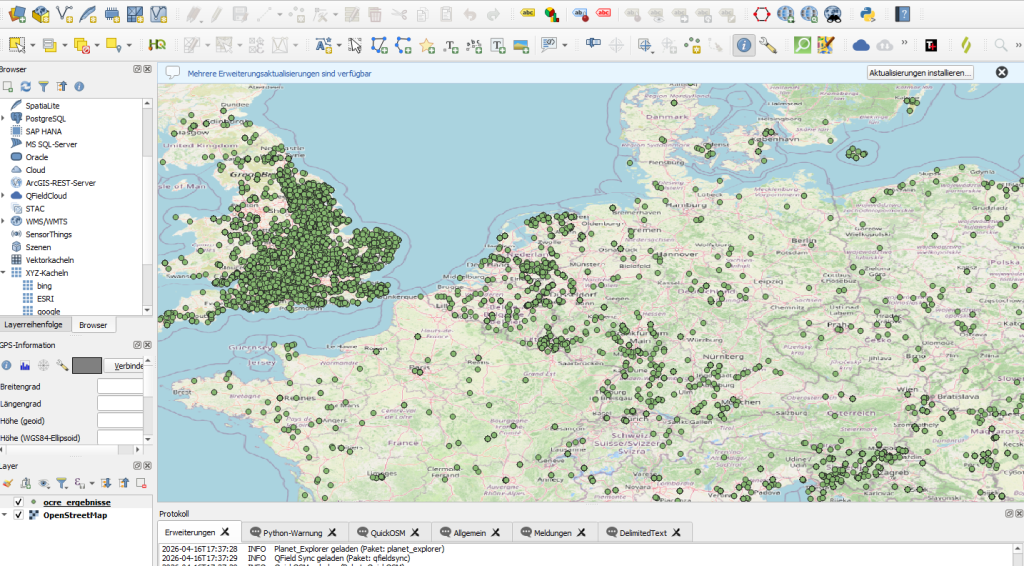Click the gray GPS color swatch
The width and height of the screenshot is (1024, 566).
coord(86,365)
